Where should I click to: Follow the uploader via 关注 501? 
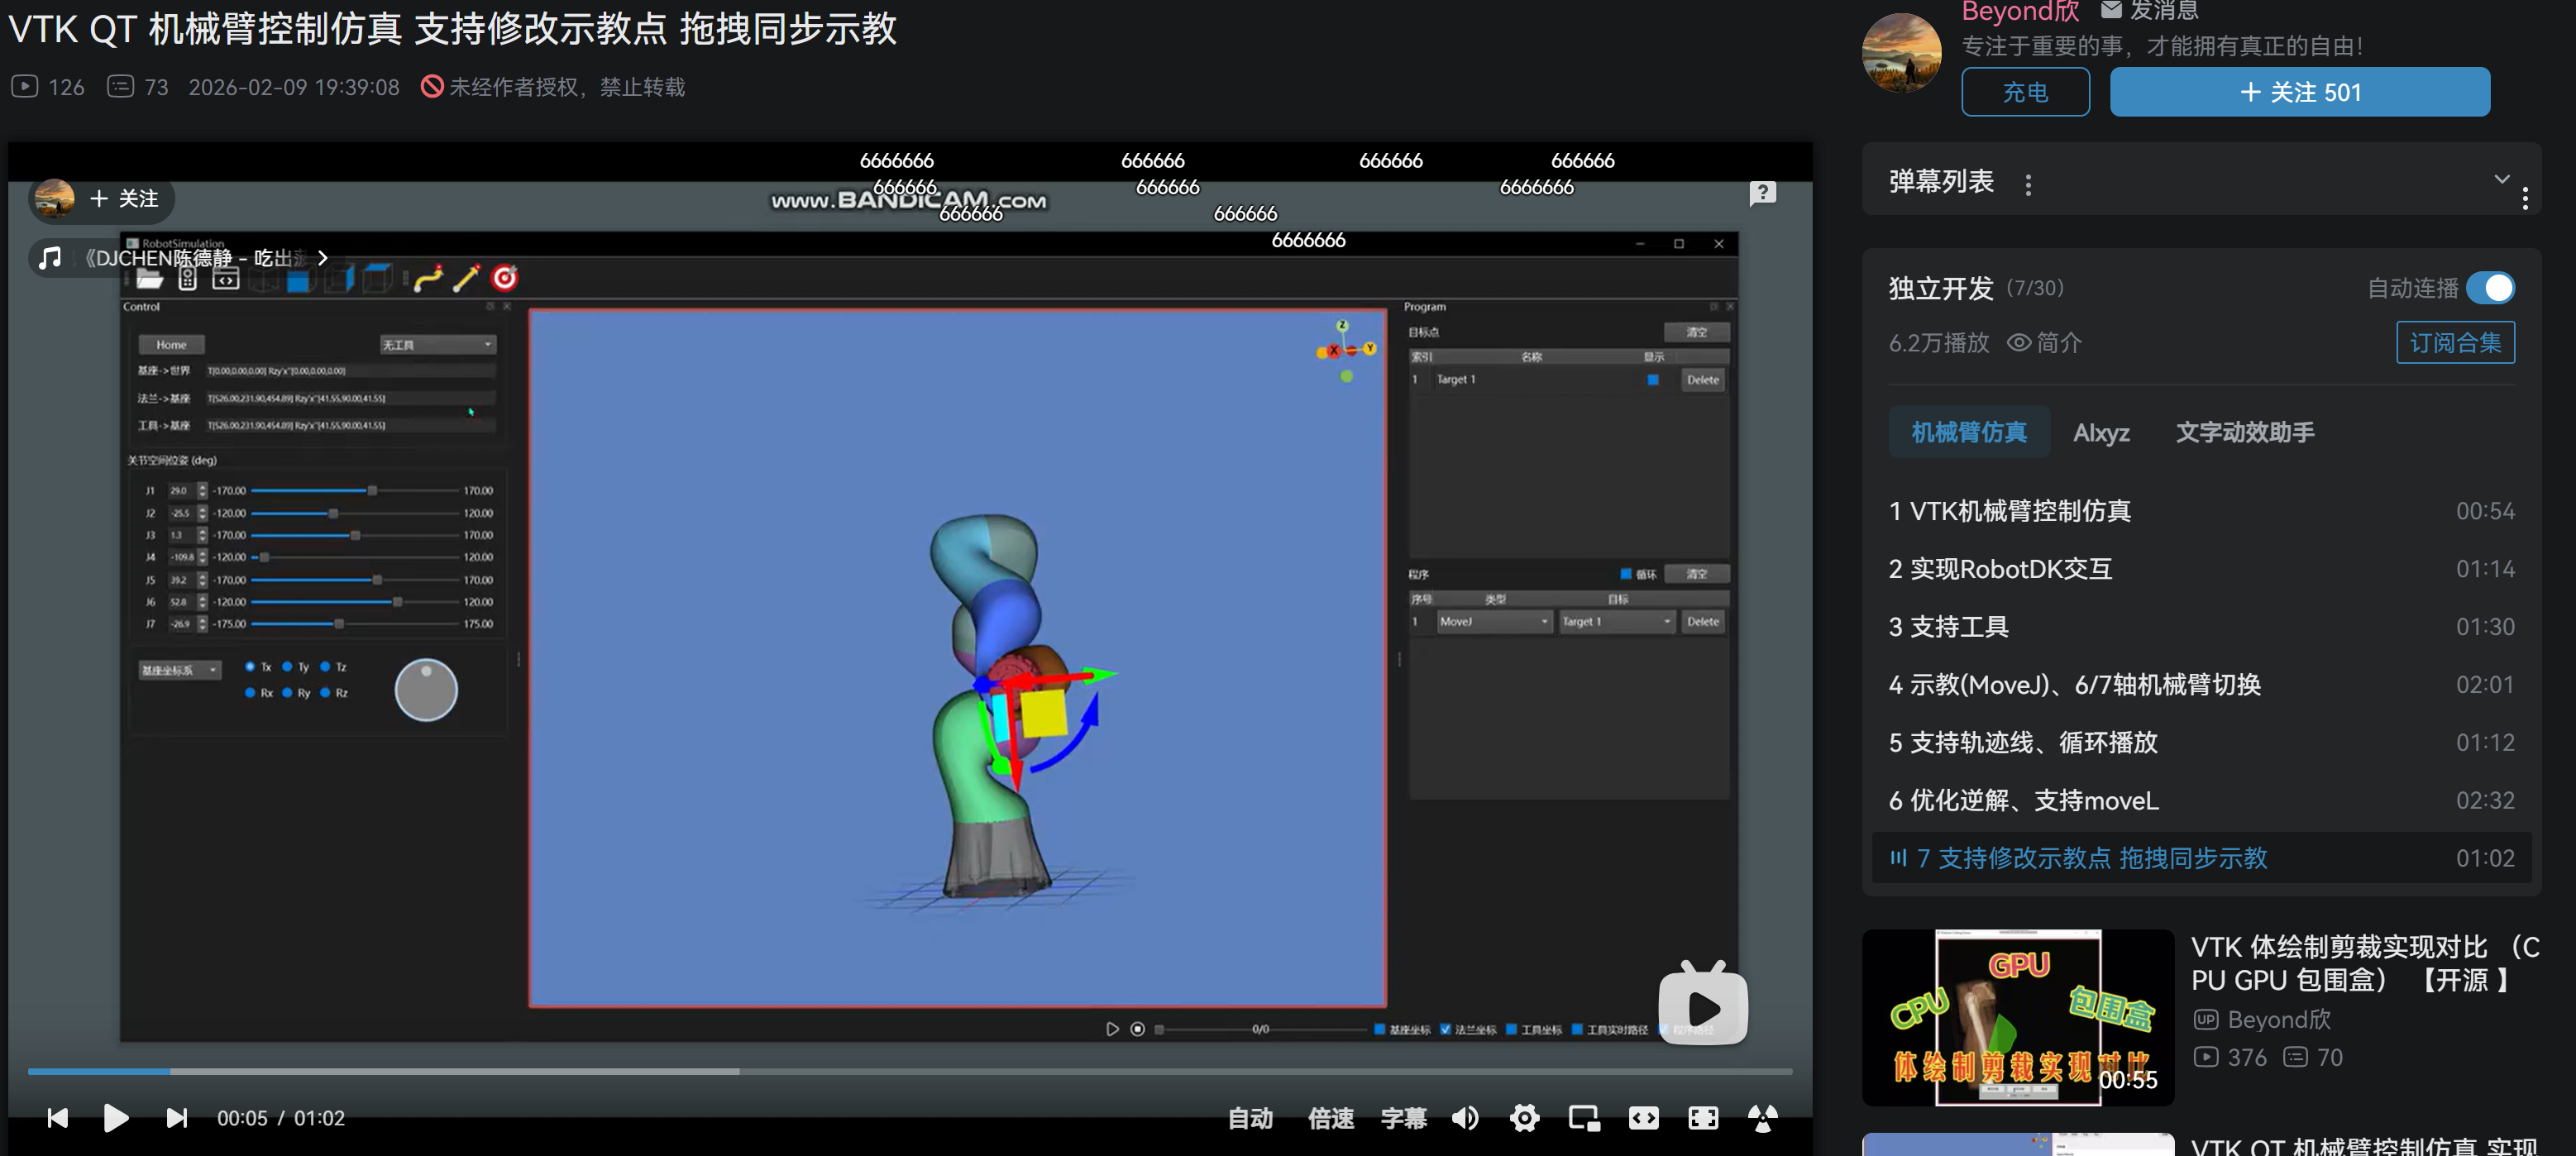click(2299, 92)
